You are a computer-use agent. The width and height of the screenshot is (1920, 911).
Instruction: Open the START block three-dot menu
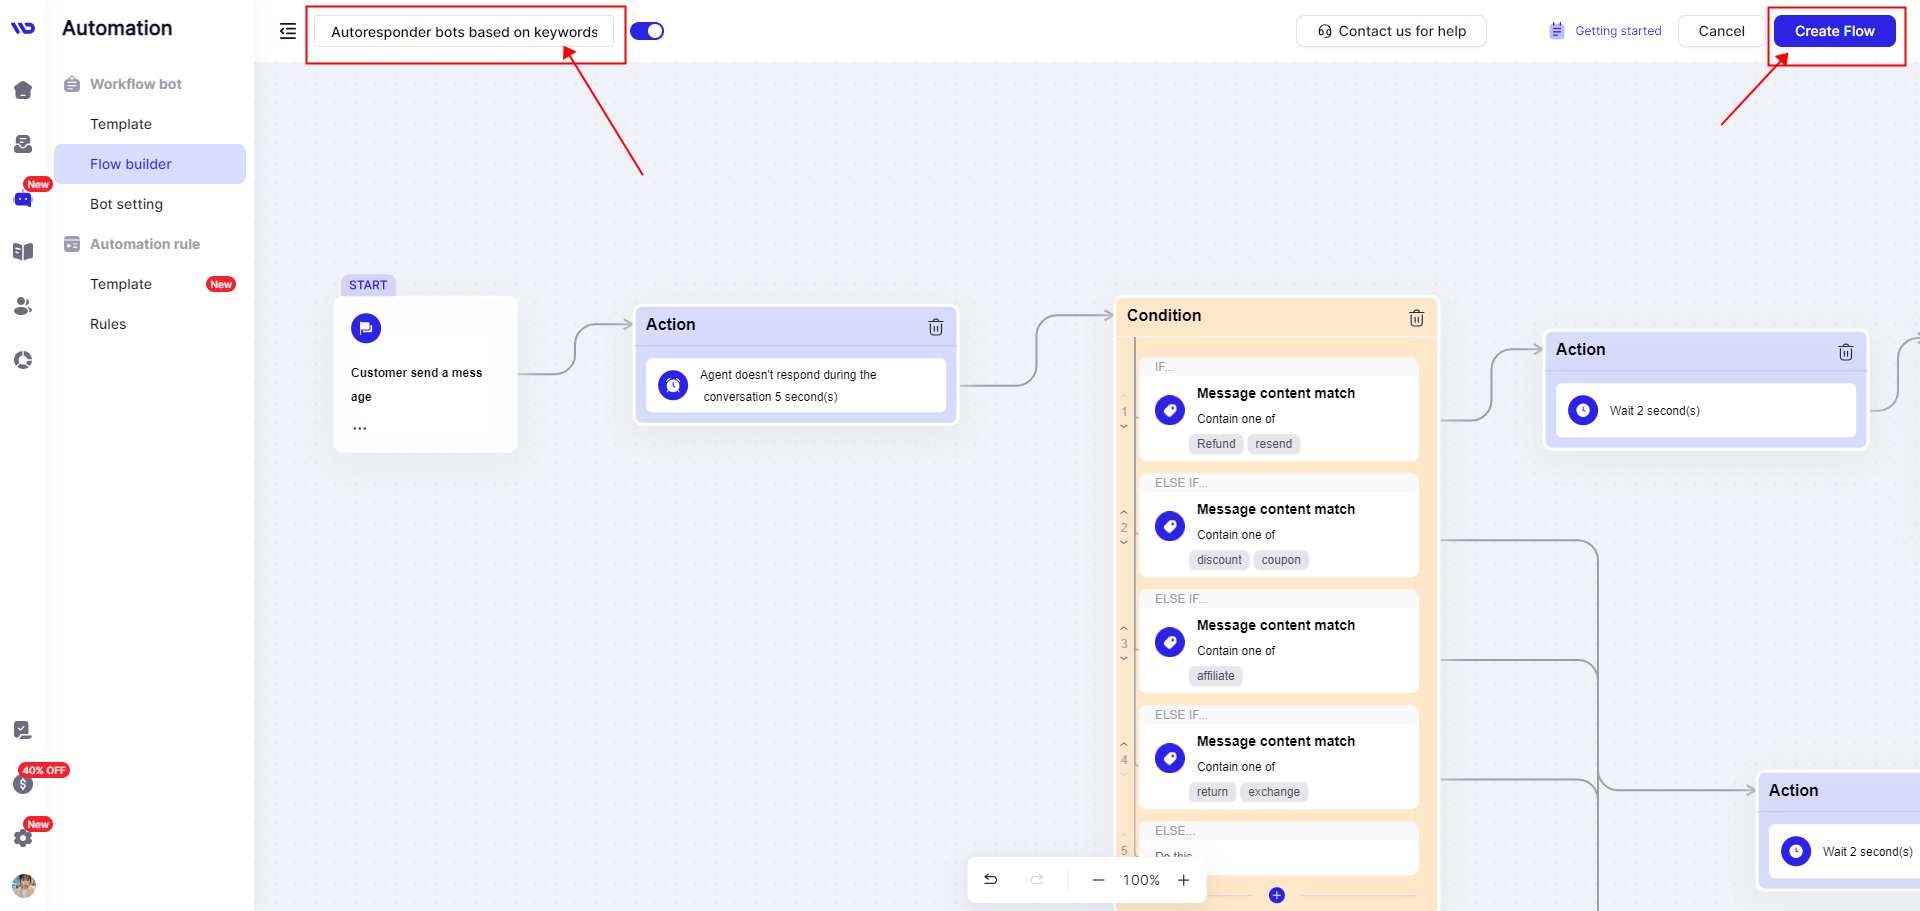(x=360, y=428)
